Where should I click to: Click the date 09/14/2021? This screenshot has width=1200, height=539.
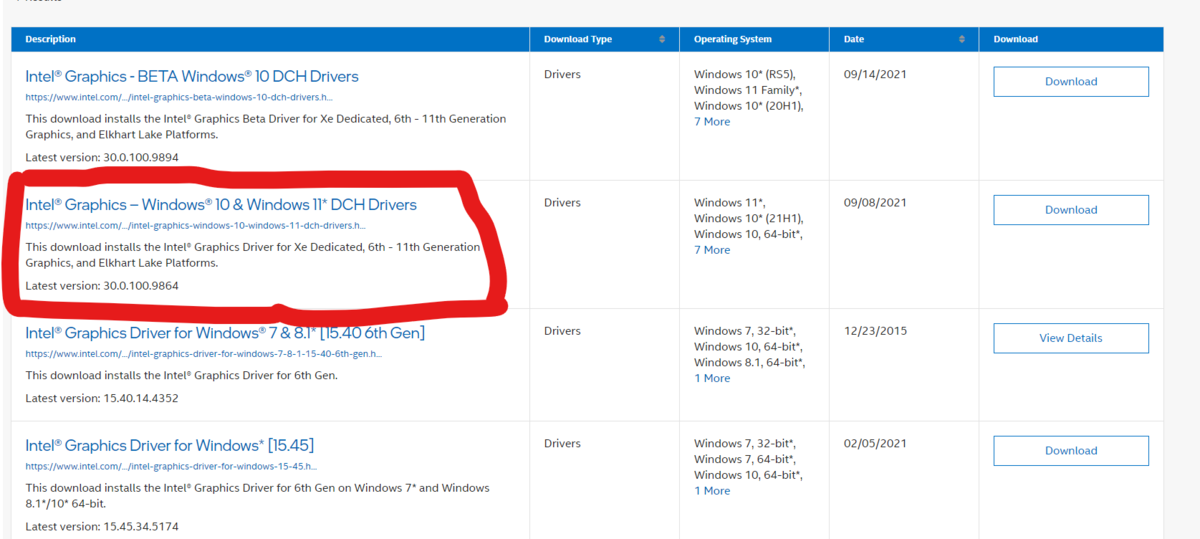[875, 74]
